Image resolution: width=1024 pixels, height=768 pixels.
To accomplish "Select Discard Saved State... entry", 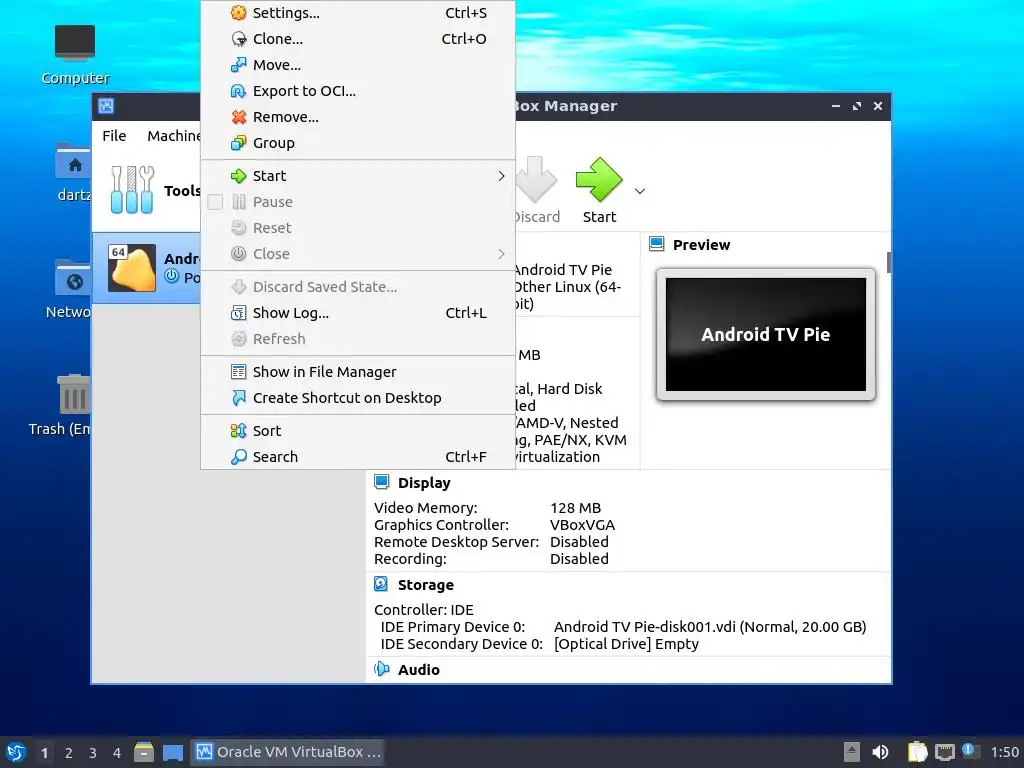I will (x=358, y=287).
